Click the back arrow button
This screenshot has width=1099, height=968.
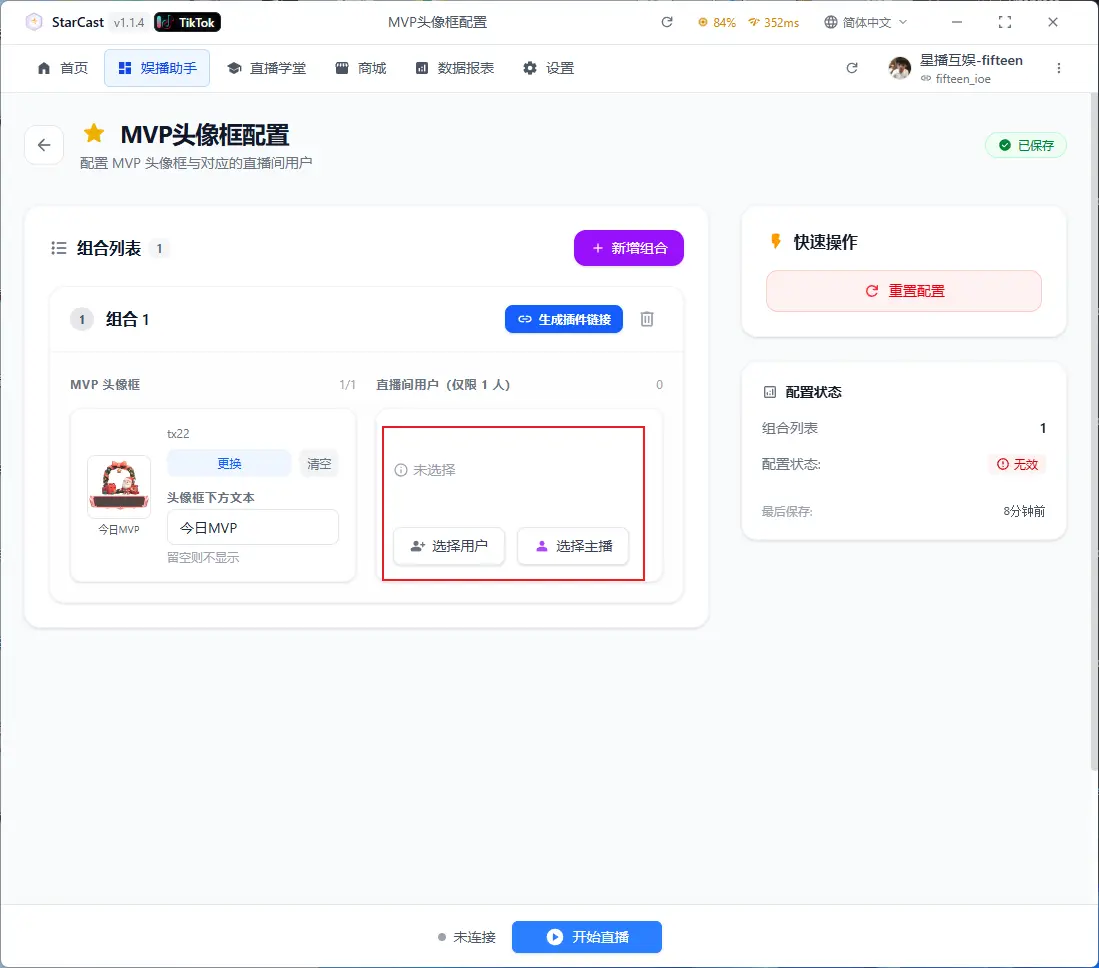click(44, 145)
